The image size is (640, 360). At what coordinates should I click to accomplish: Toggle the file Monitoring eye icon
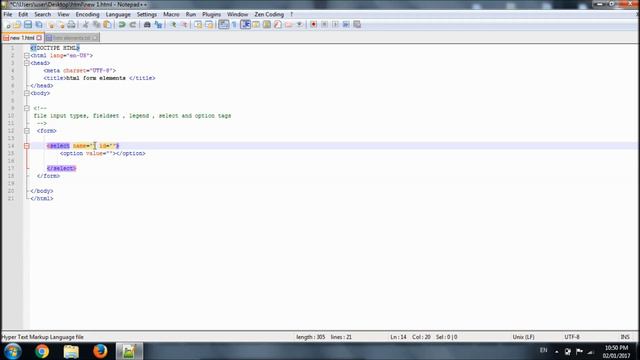point(299,25)
